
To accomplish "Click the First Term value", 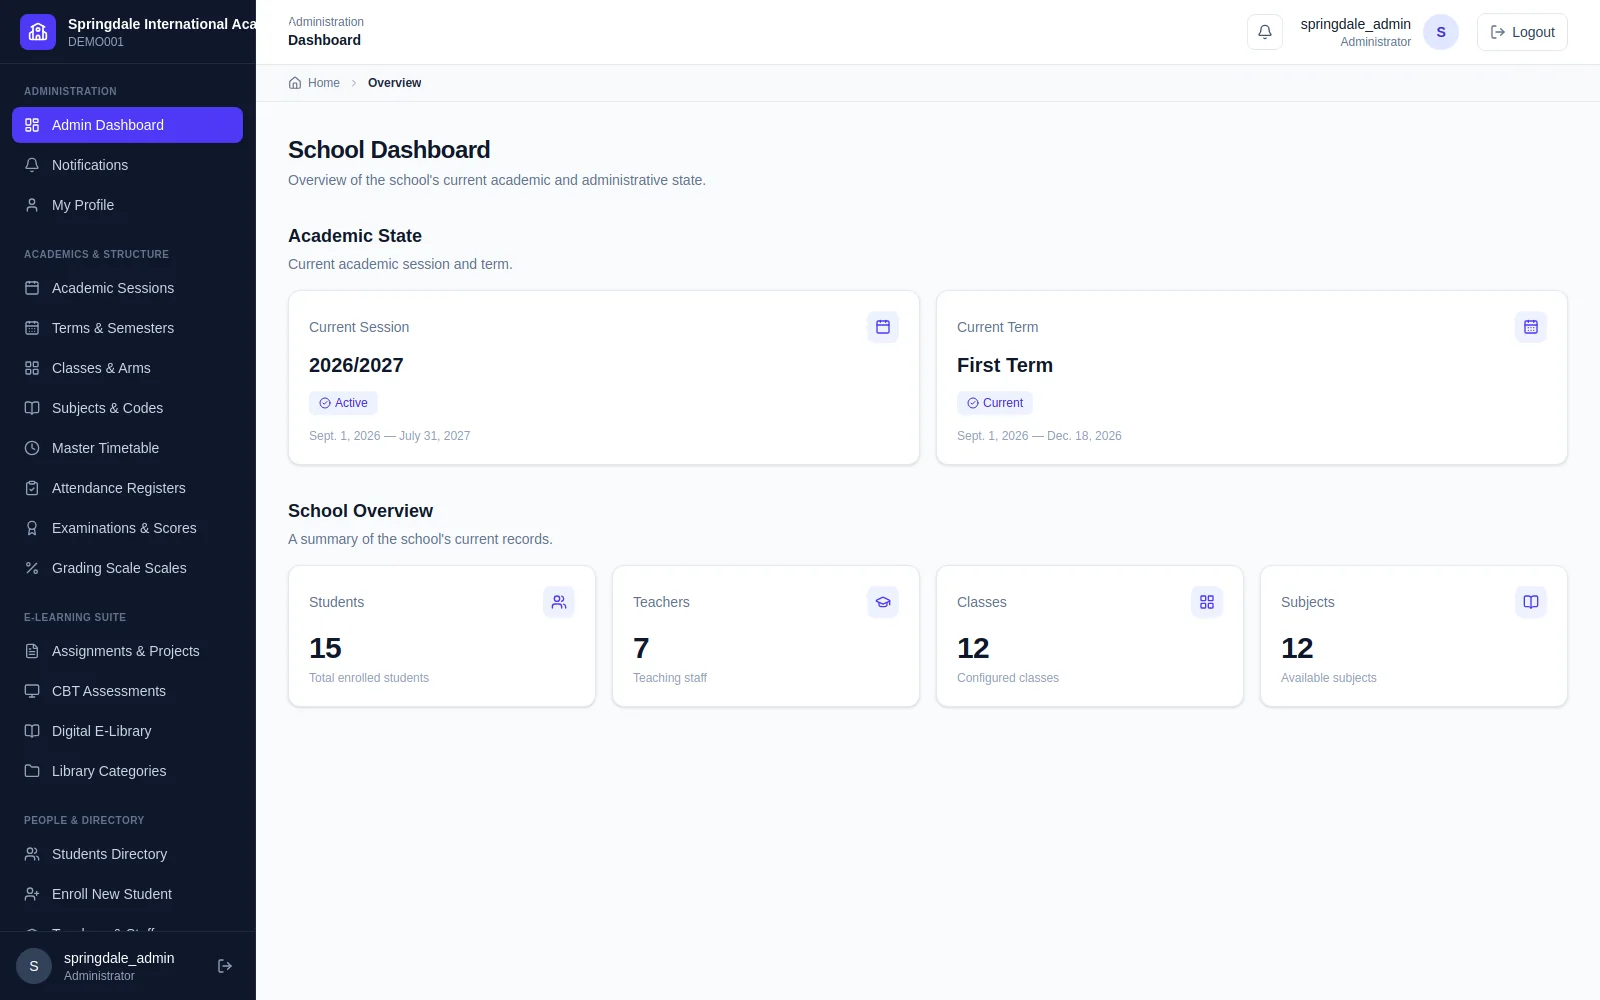I will pyautogui.click(x=1005, y=365).
